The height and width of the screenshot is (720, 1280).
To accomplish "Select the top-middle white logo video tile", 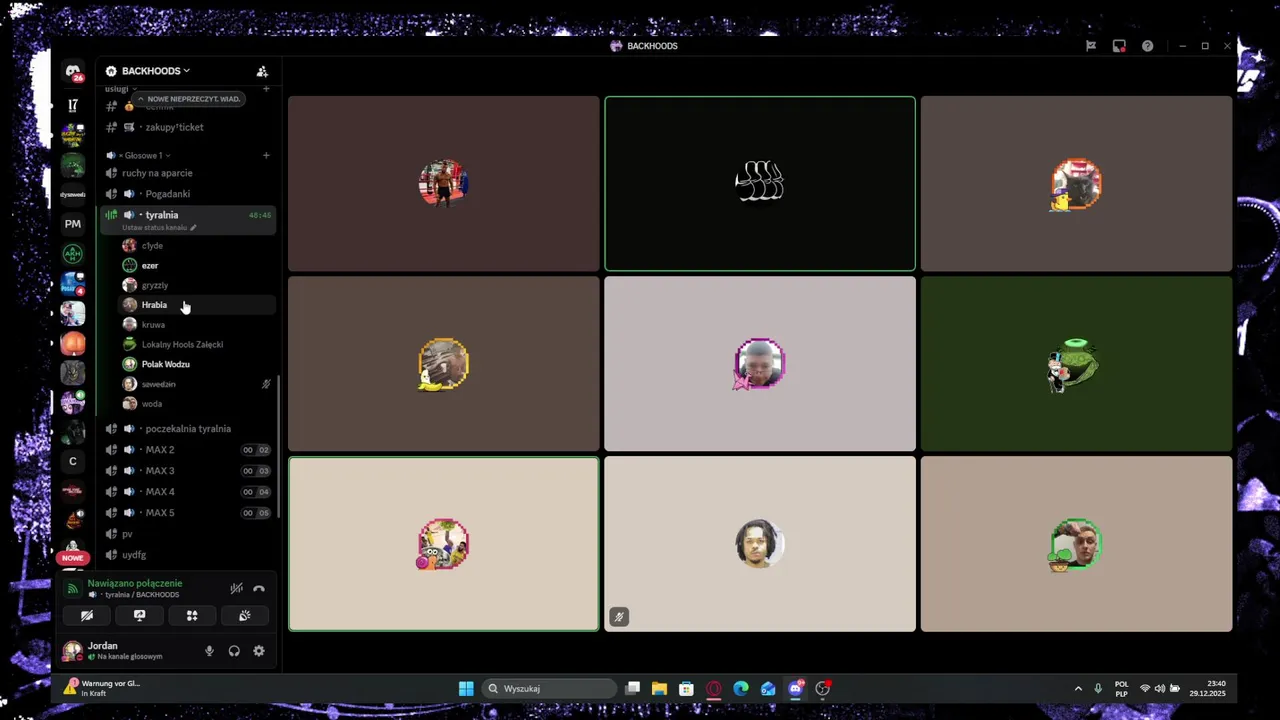I will 760,184.
